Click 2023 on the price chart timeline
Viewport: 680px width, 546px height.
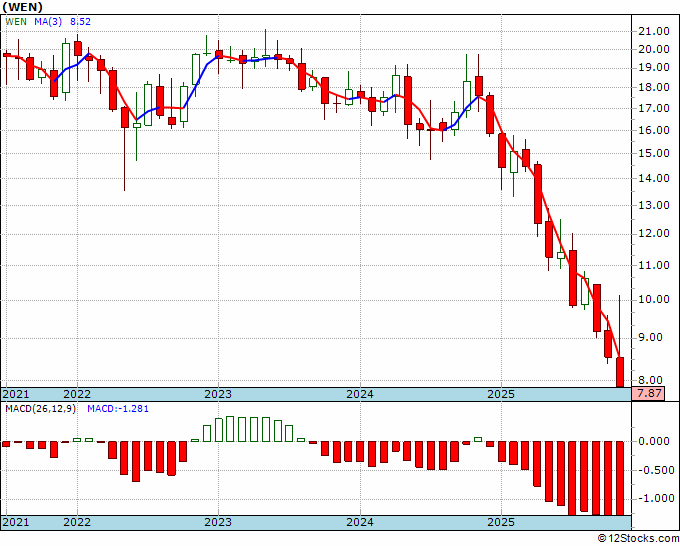tap(218, 394)
